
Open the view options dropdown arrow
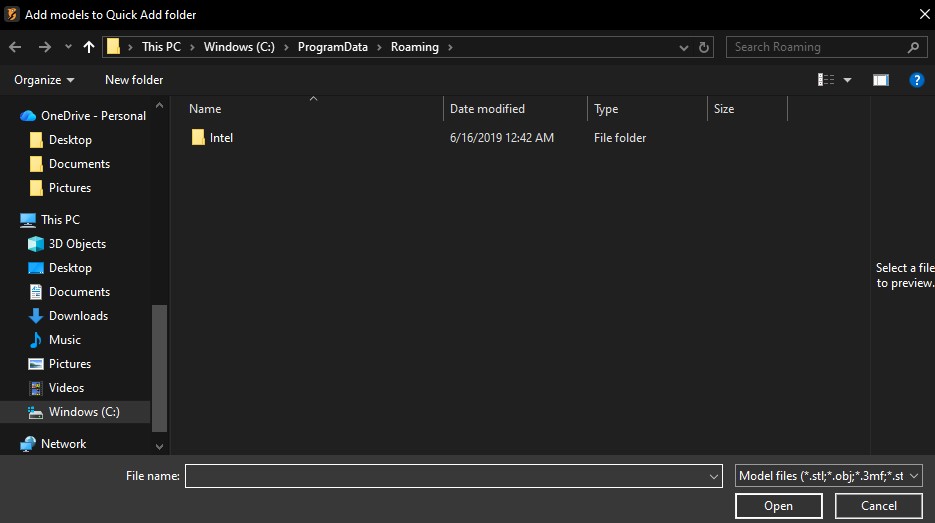[847, 80]
